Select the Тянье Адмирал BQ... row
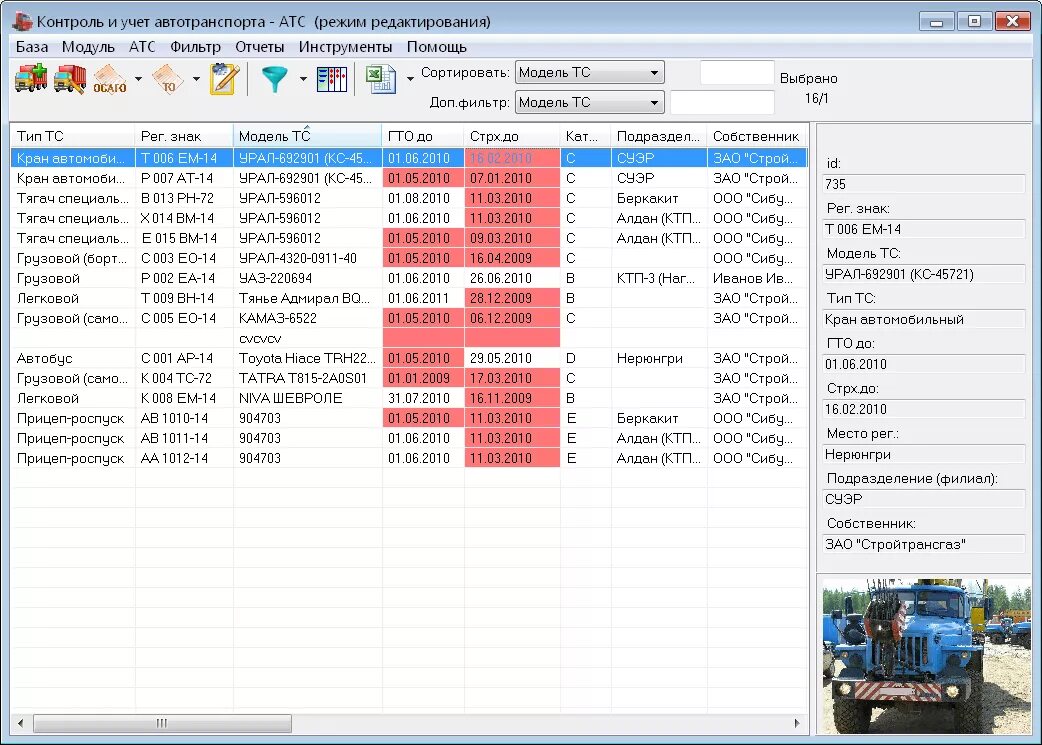Screen dimensions: 1042x745 click(x=409, y=298)
